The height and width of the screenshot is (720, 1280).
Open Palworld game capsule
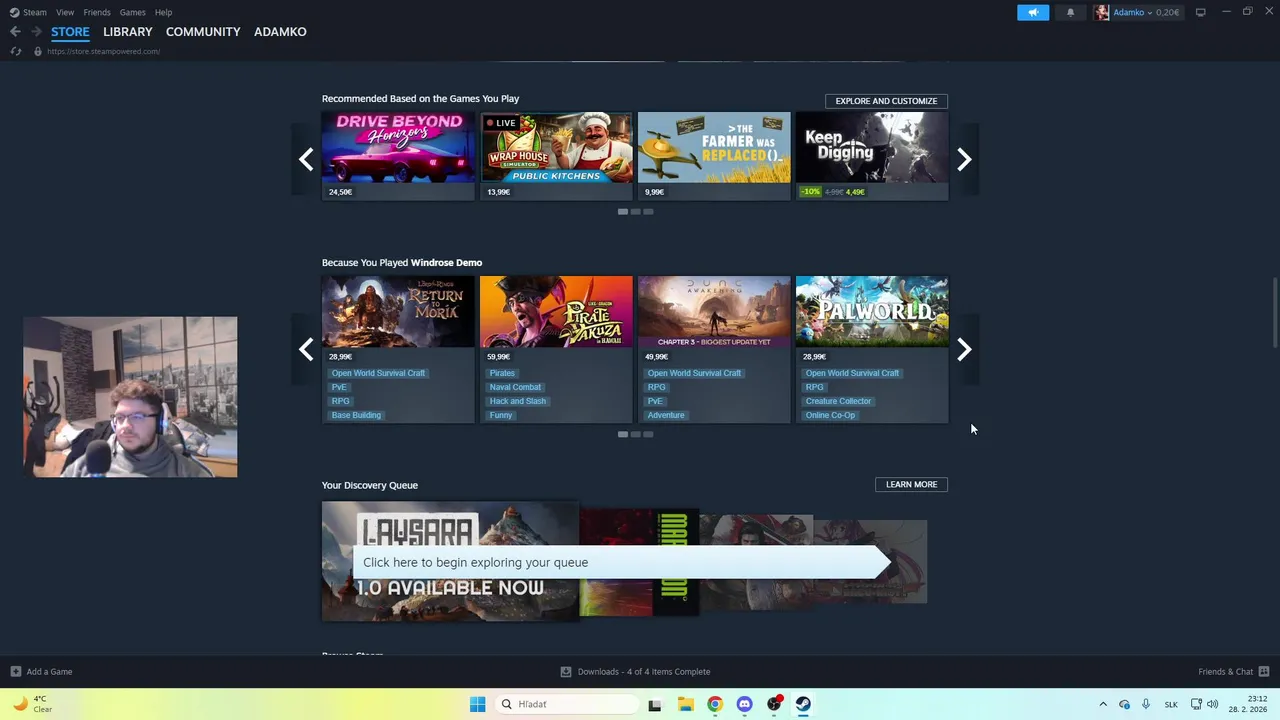point(872,349)
